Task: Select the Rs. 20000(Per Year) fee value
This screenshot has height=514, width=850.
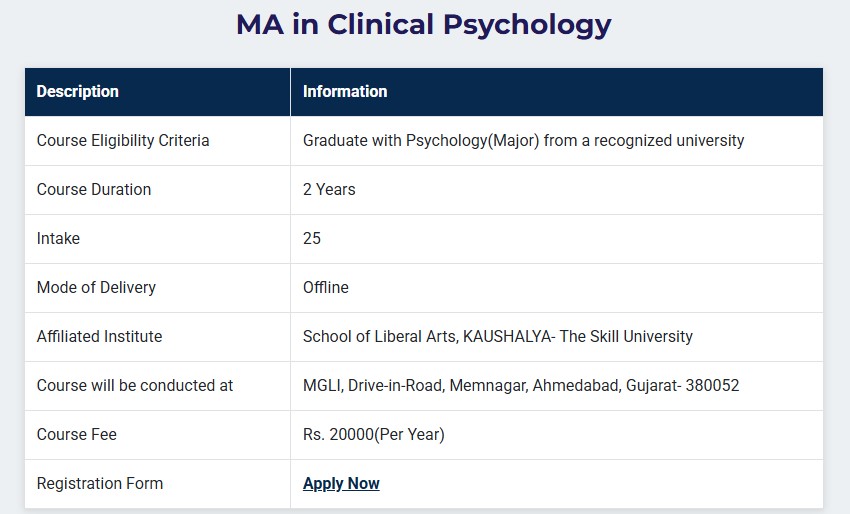Action: (374, 435)
